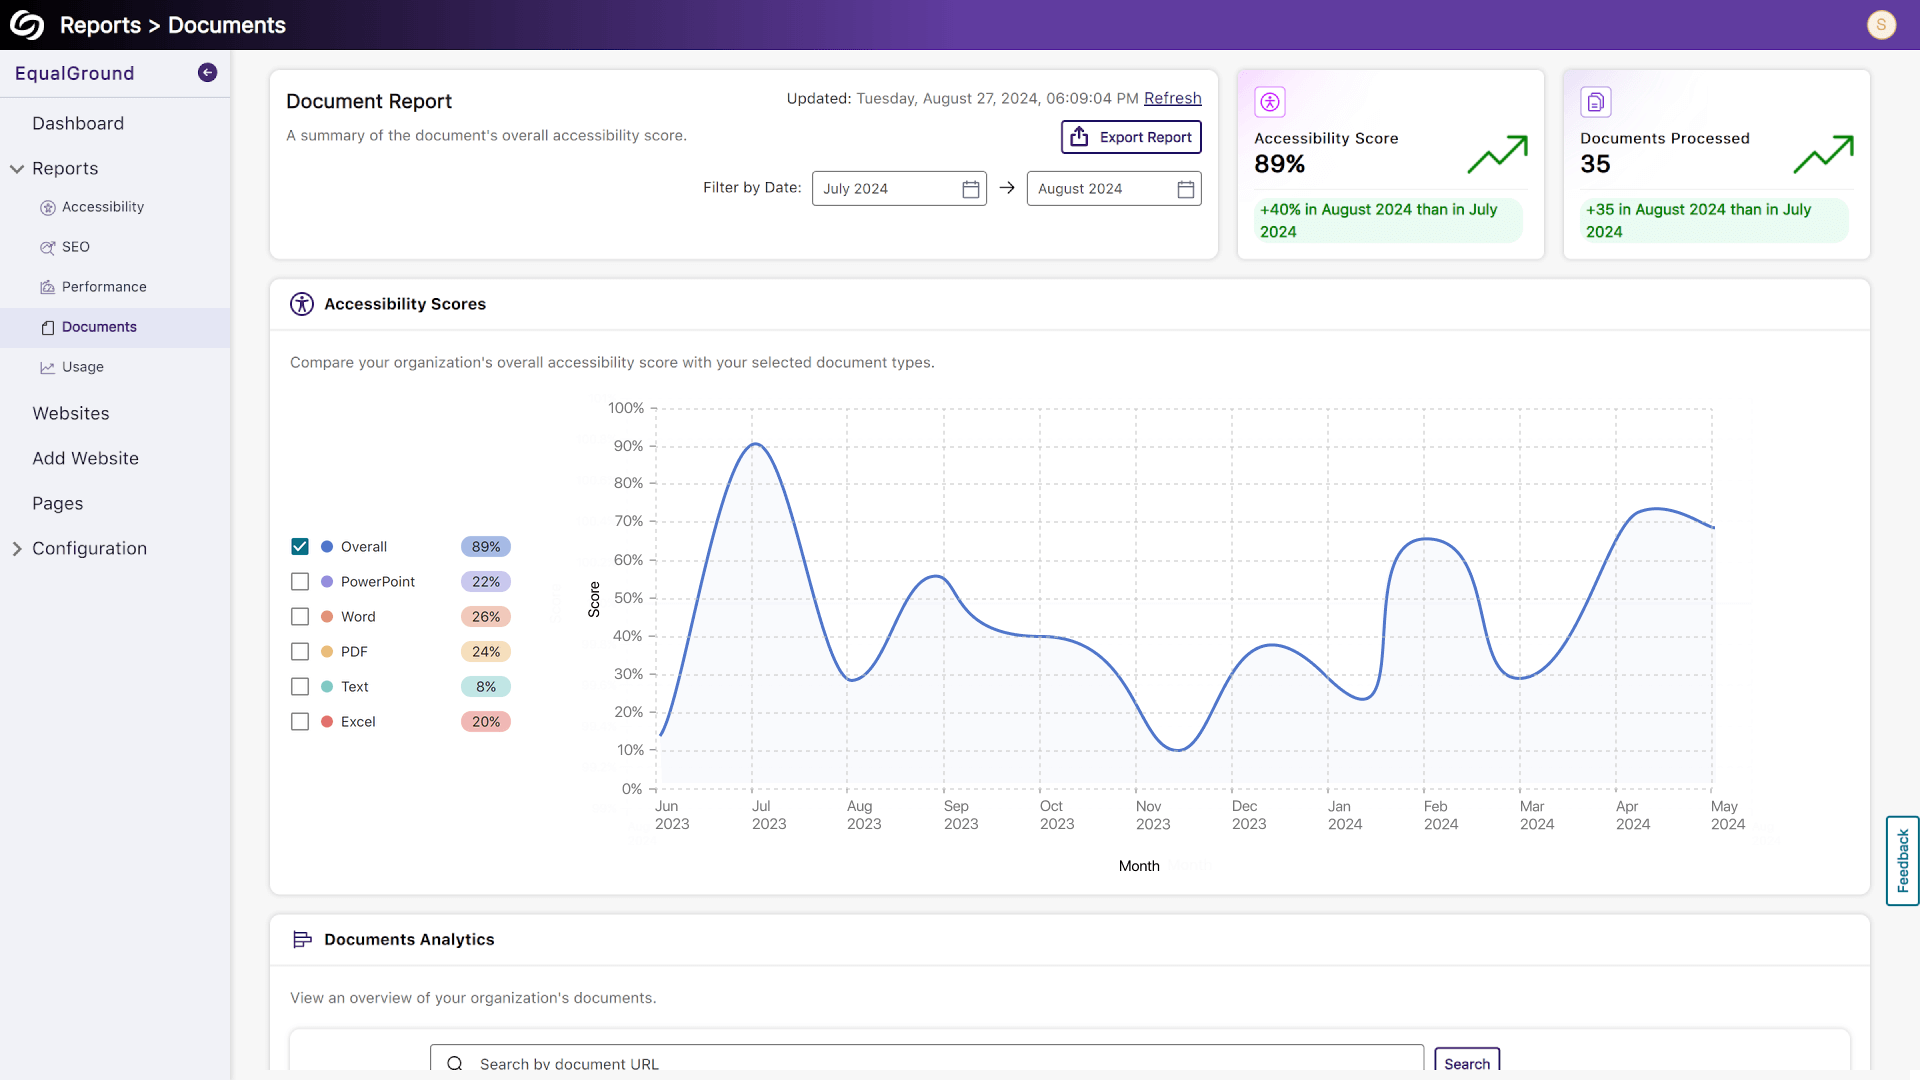Open the Feedback tab on right edge
The image size is (1920, 1080).
tap(1902, 861)
